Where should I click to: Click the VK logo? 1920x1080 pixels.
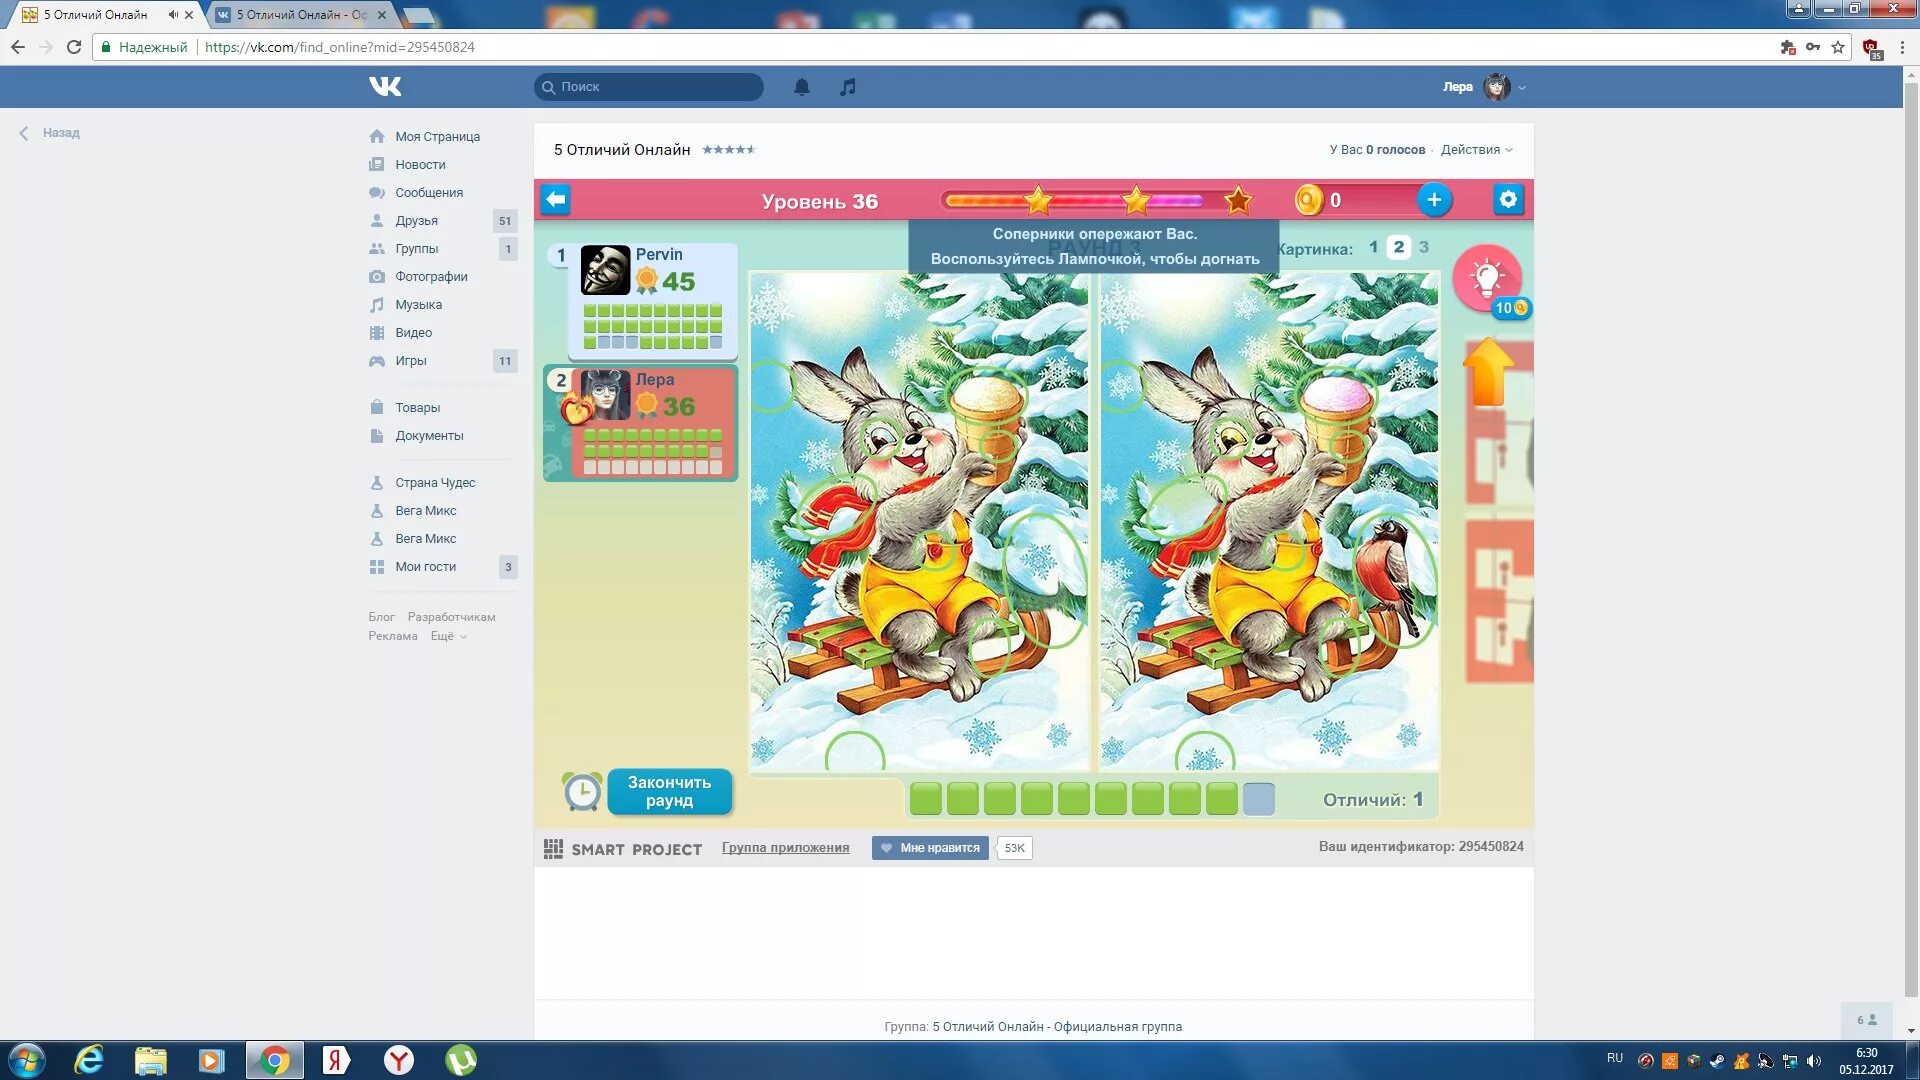[x=385, y=87]
